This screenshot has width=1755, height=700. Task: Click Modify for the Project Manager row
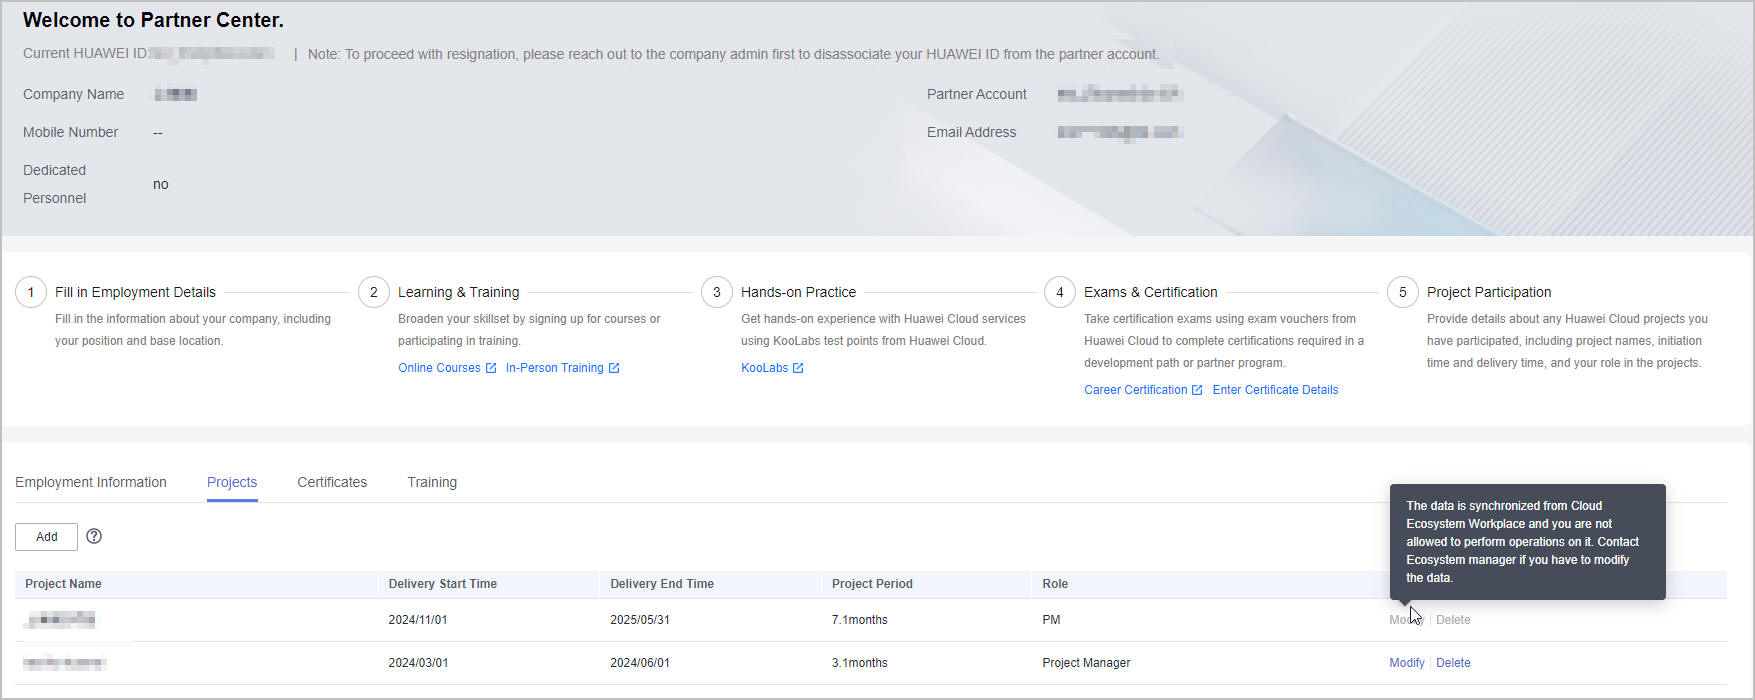coord(1406,663)
